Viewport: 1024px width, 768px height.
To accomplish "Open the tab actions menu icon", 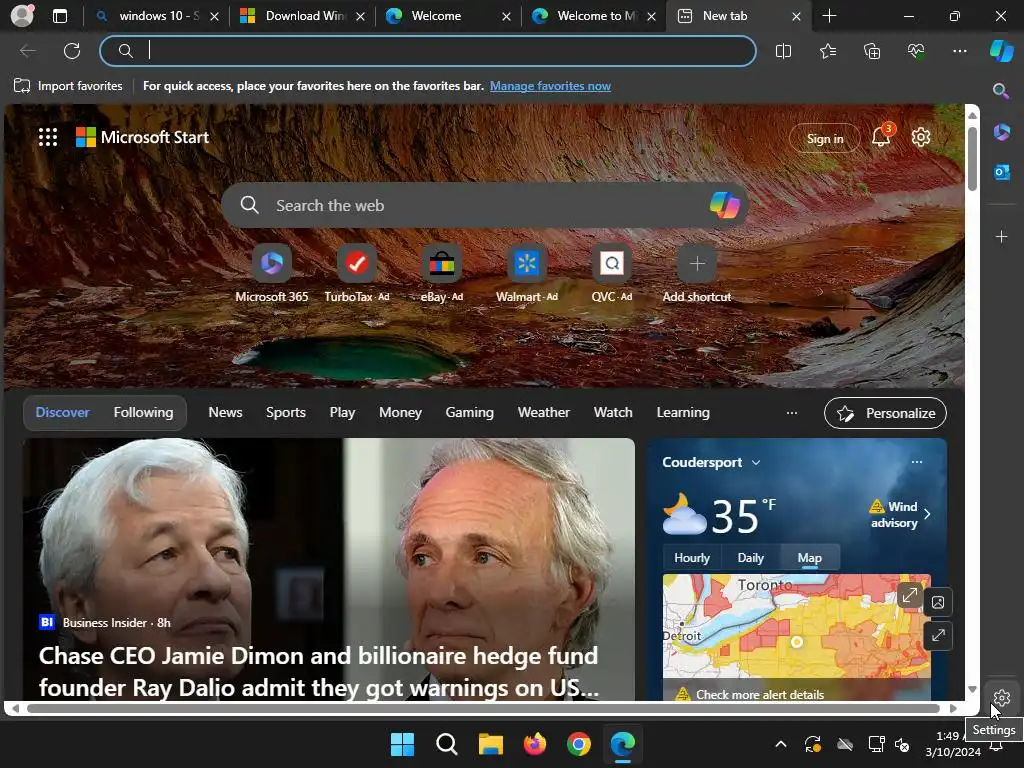I will tap(59, 16).
